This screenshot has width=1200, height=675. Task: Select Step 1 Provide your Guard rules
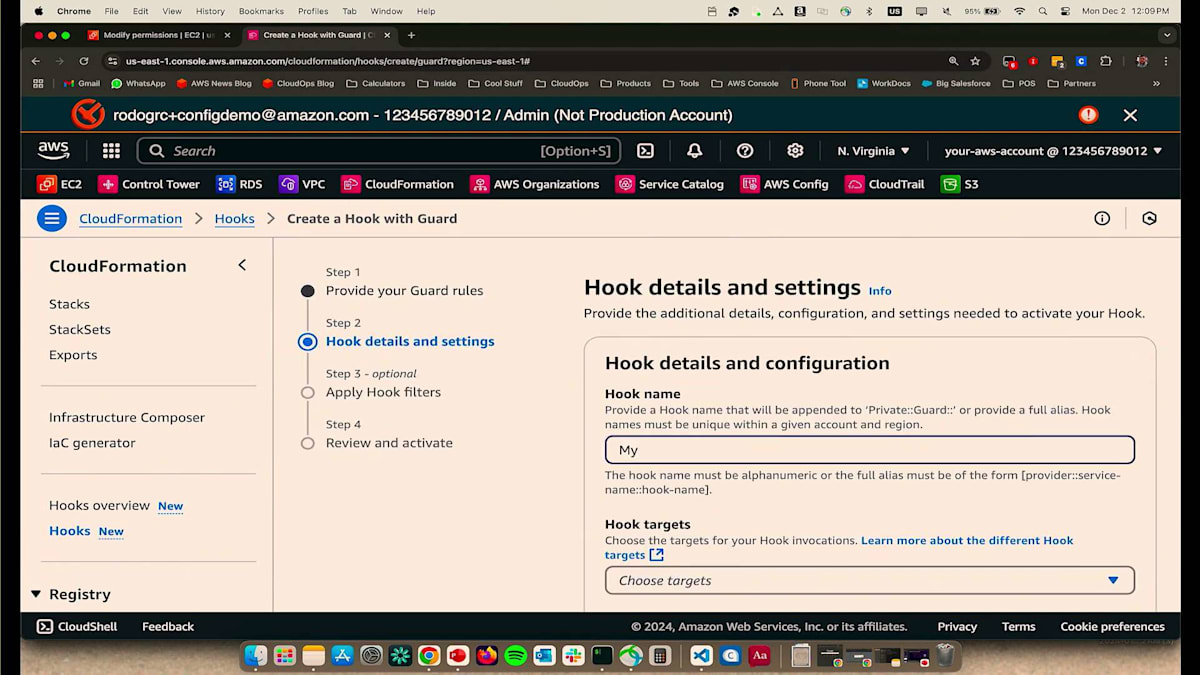click(x=404, y=291)
